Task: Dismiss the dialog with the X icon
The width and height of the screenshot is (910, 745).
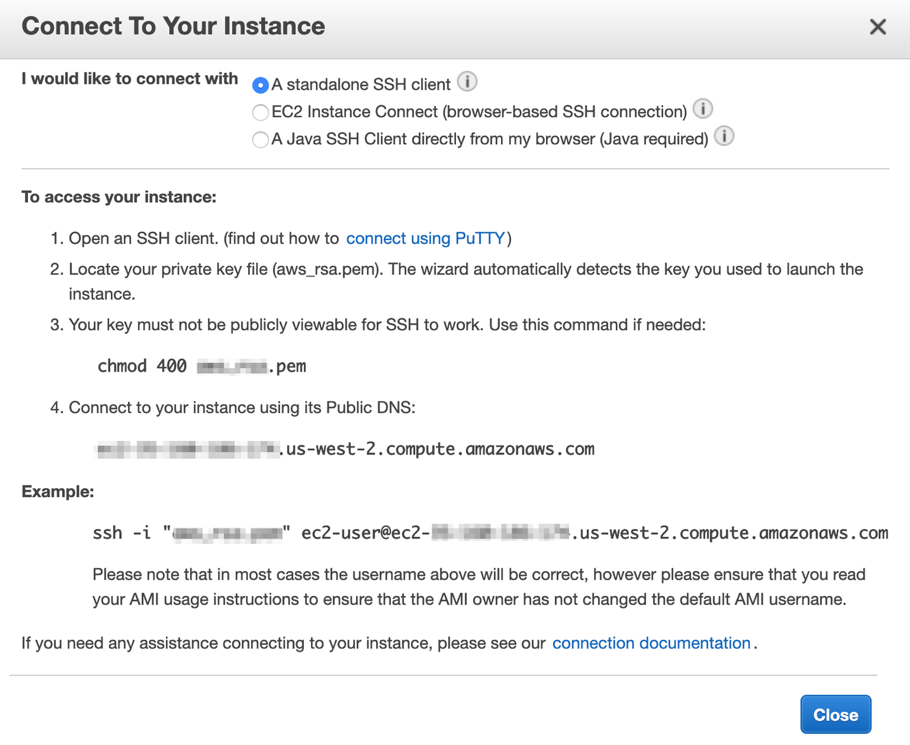Action: pos(877,27)
